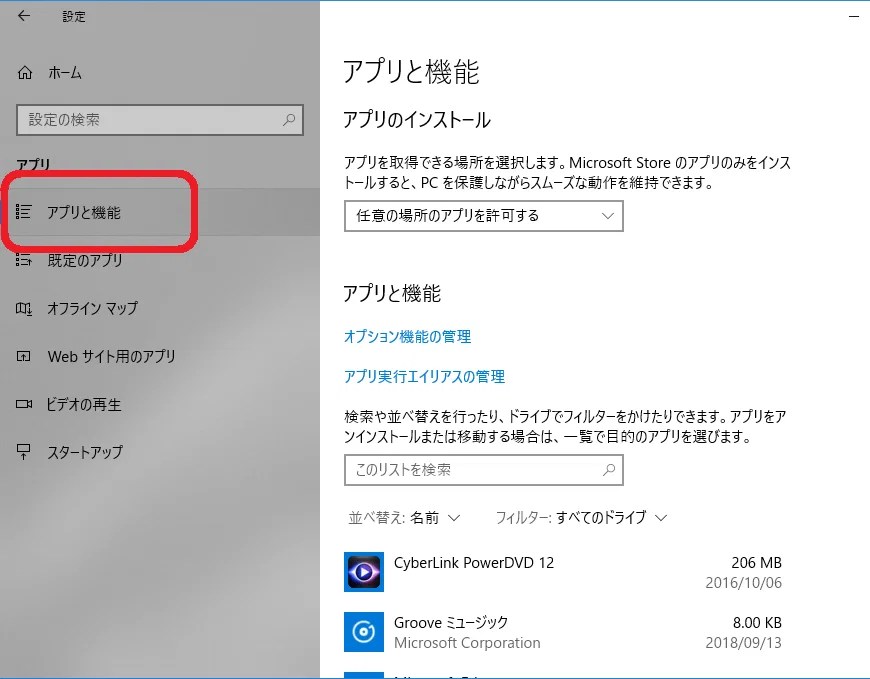Click the アプリのインストール heading

click(417, 119)
